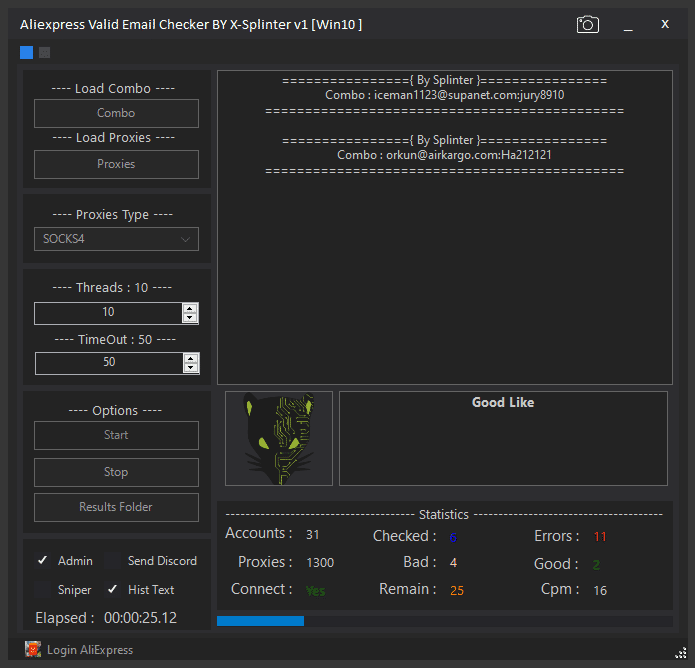The width and height of the screenshot is (695, 668).
Task: Toggle the Admin checkbox
Action: coord(42,561)
